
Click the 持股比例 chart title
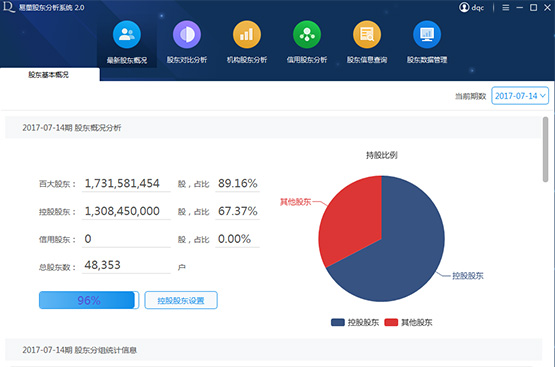[382, 155]
